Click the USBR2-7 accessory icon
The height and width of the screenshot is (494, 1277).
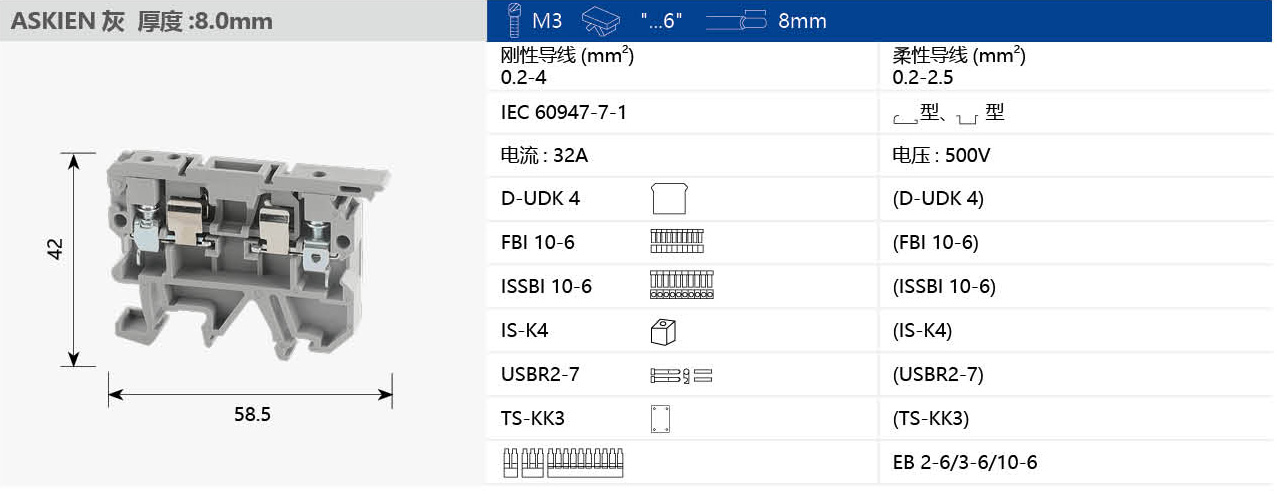(x=681, y=375)
